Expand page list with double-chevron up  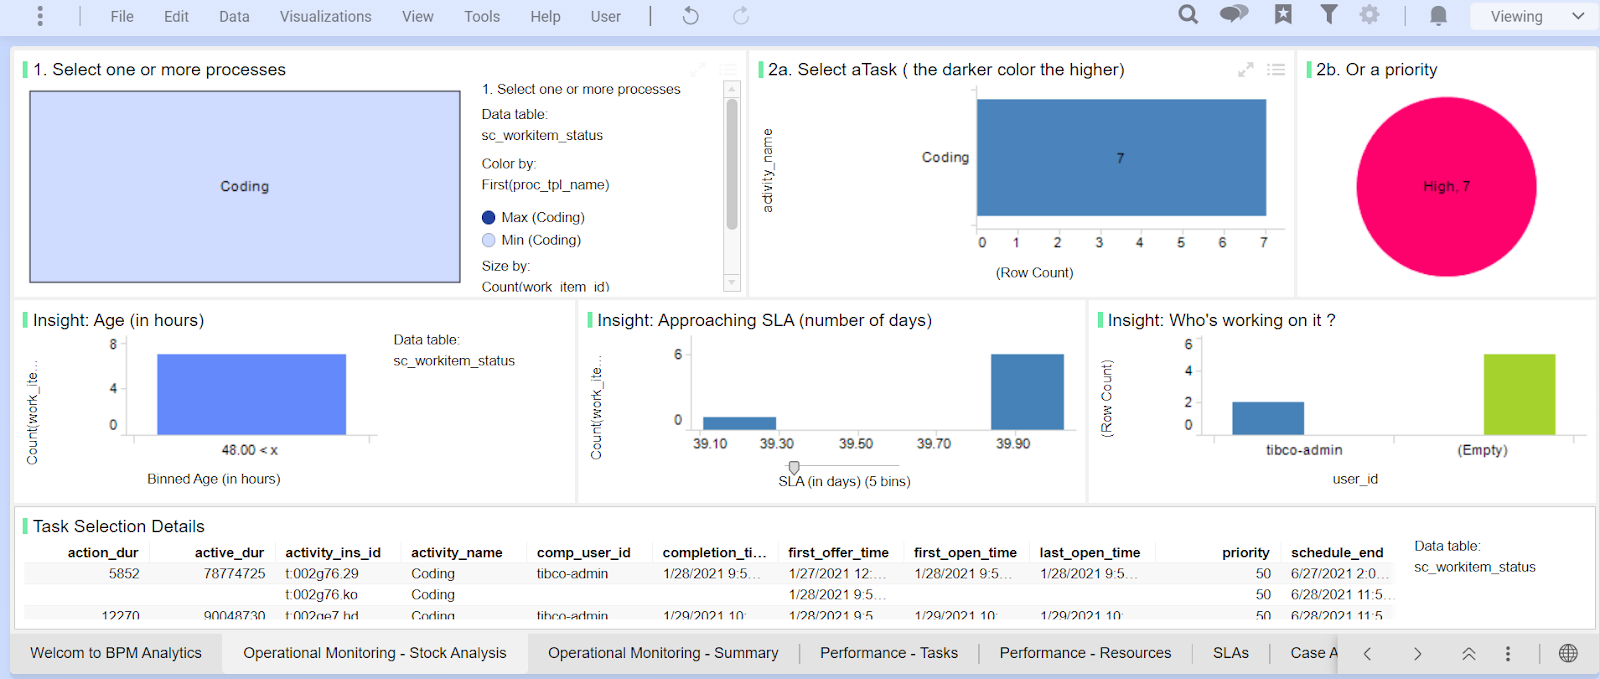click(1468, 653)
